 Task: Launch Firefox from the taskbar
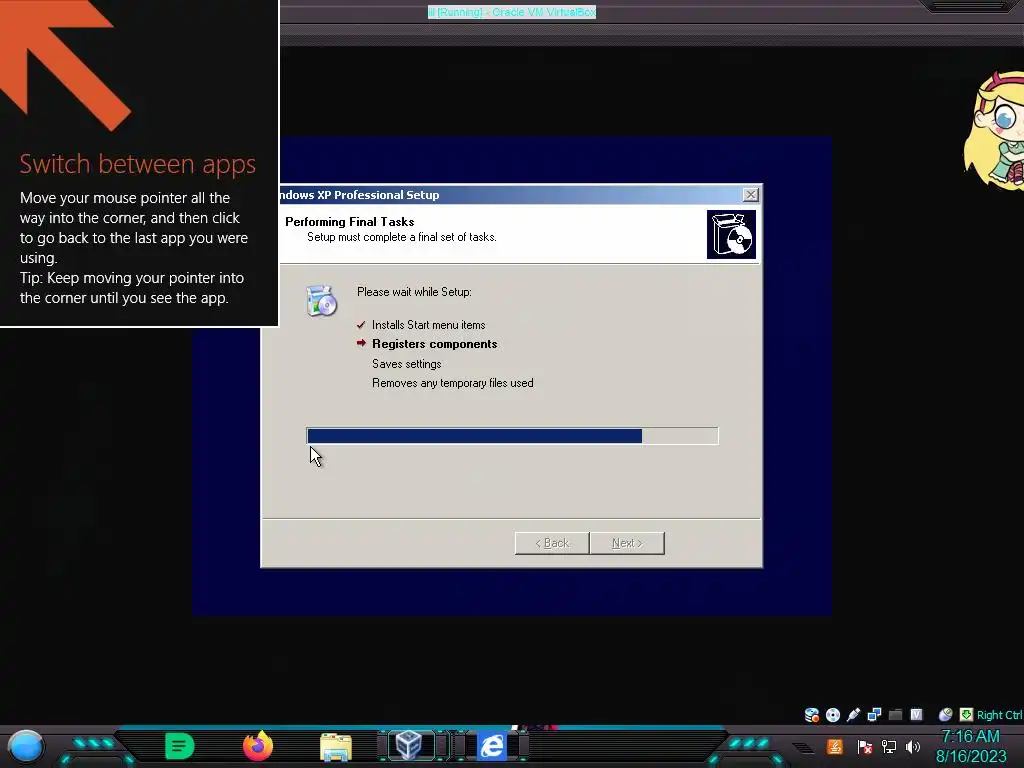tap(258, 746)
